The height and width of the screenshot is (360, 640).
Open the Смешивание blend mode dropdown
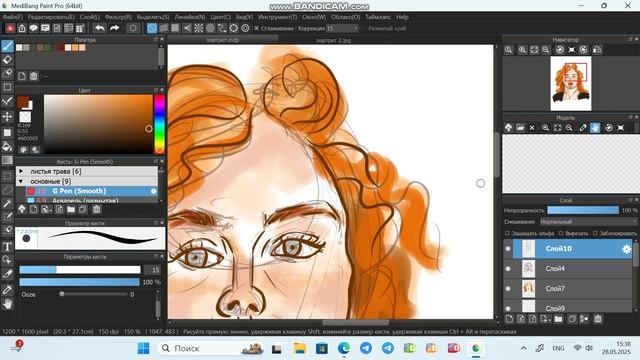tap(588, 222)
